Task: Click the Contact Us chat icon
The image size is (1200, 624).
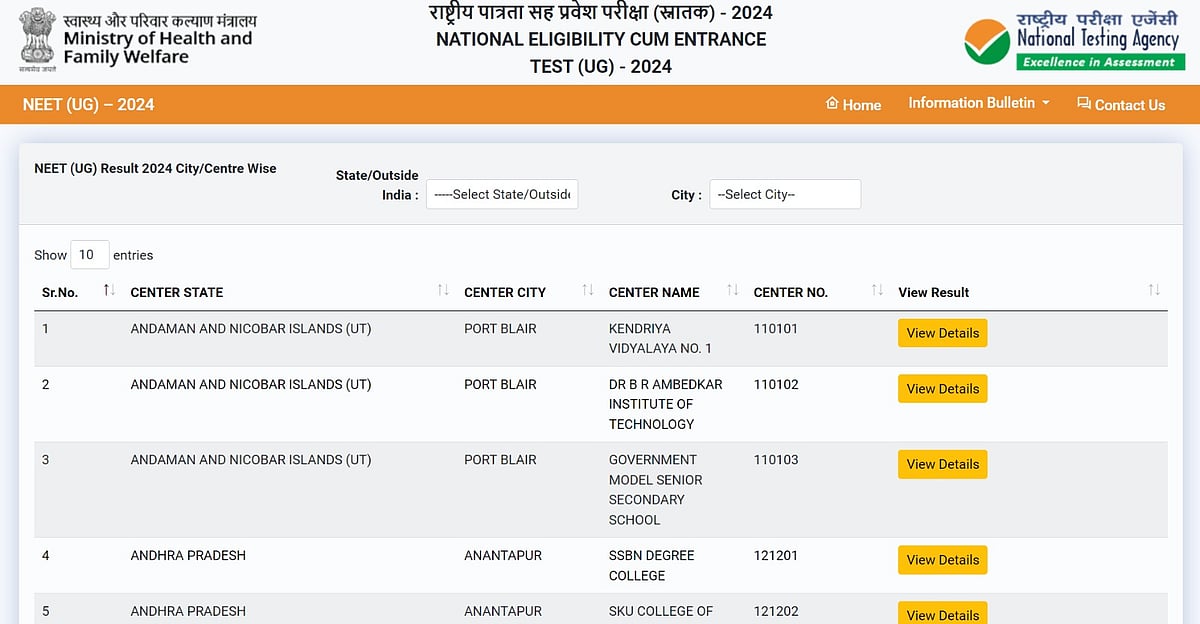Action: click(x=1082, y=104)
